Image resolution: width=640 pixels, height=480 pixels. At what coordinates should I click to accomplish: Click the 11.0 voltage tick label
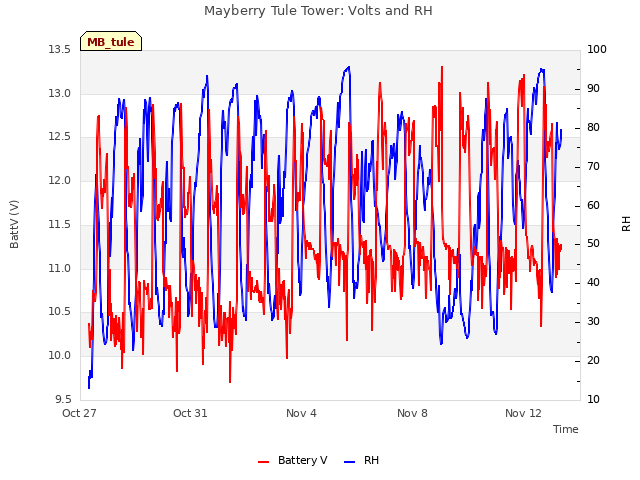click(60, 268)
